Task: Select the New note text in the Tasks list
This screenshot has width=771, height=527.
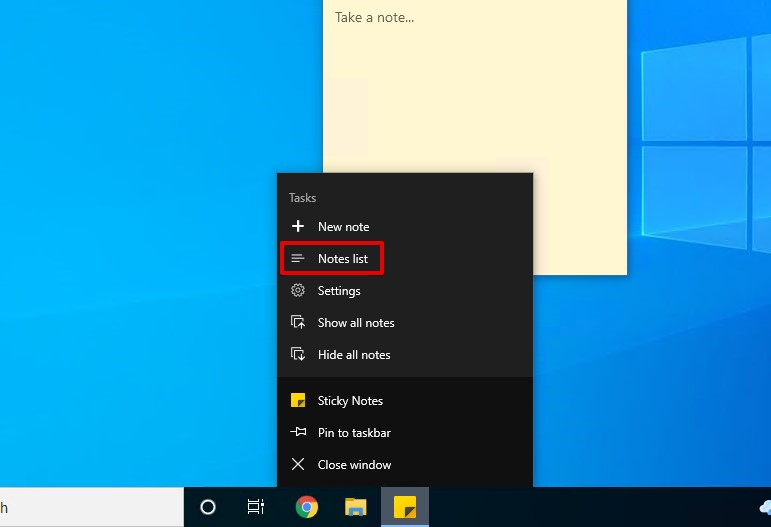Action: 343,227
